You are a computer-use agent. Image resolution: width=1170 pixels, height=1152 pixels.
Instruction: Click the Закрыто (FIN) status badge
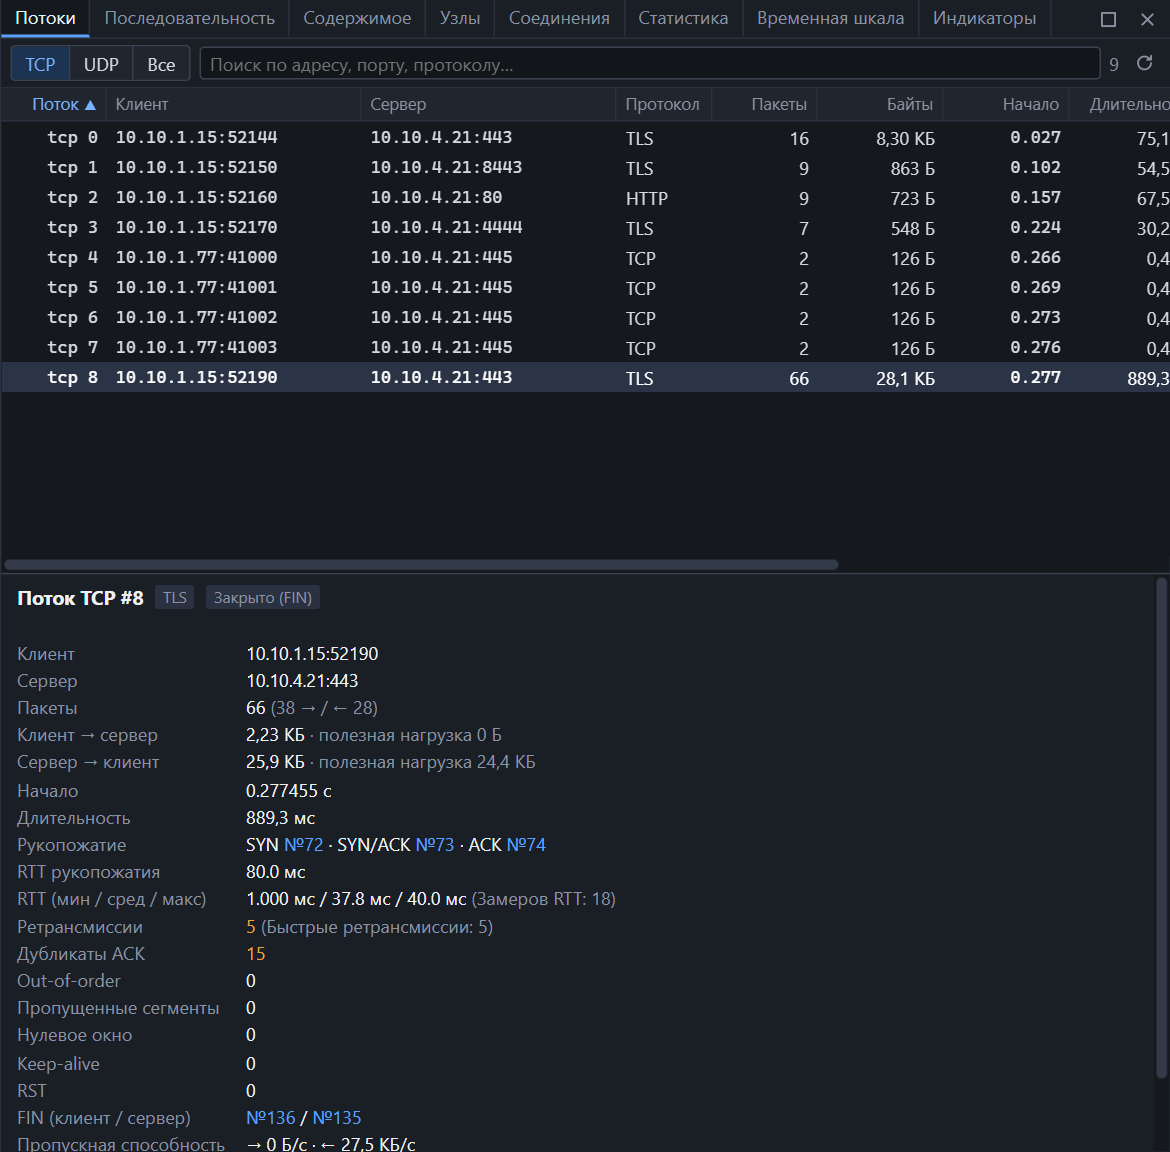pyautogui.click(x=263, y=598)
